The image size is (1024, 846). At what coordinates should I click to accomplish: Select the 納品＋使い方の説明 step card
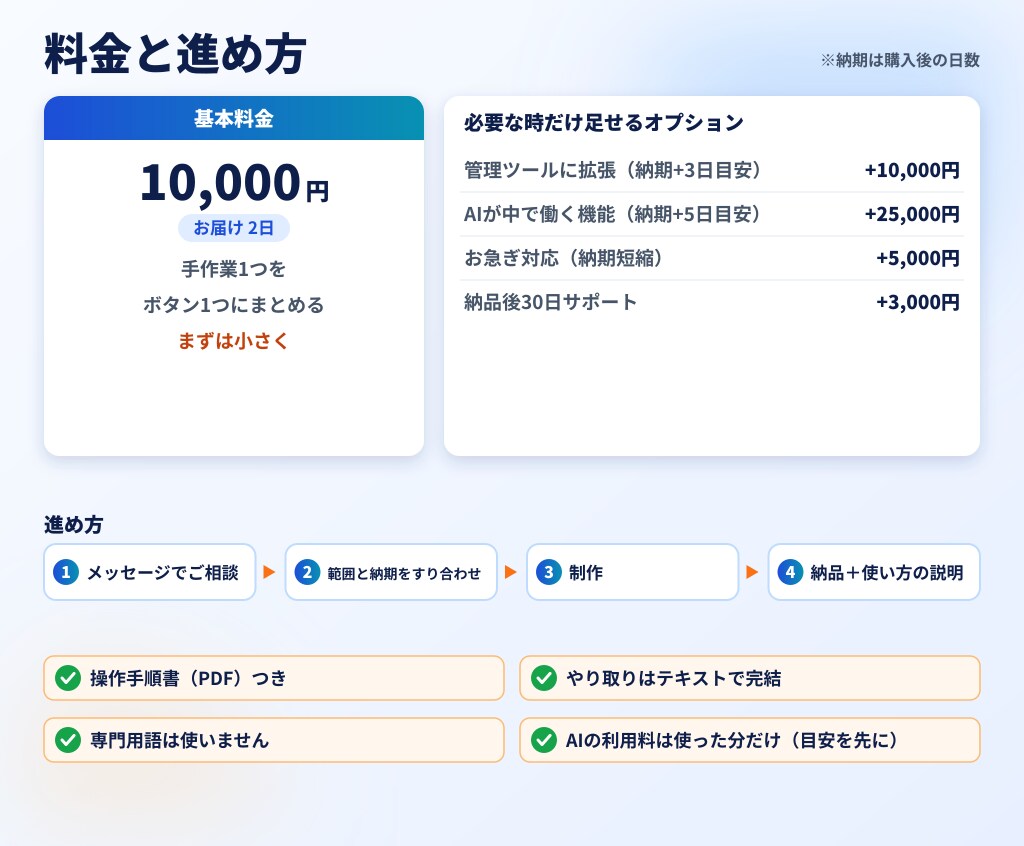(874, 572)
